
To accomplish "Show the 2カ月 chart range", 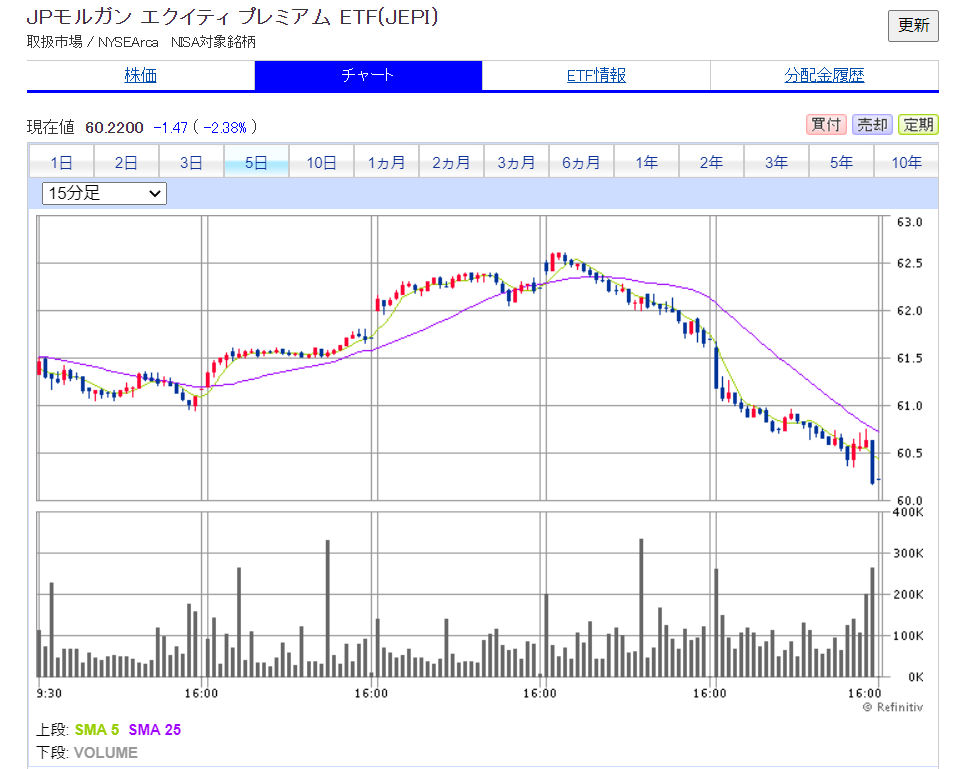I will (x=452, y=162).
